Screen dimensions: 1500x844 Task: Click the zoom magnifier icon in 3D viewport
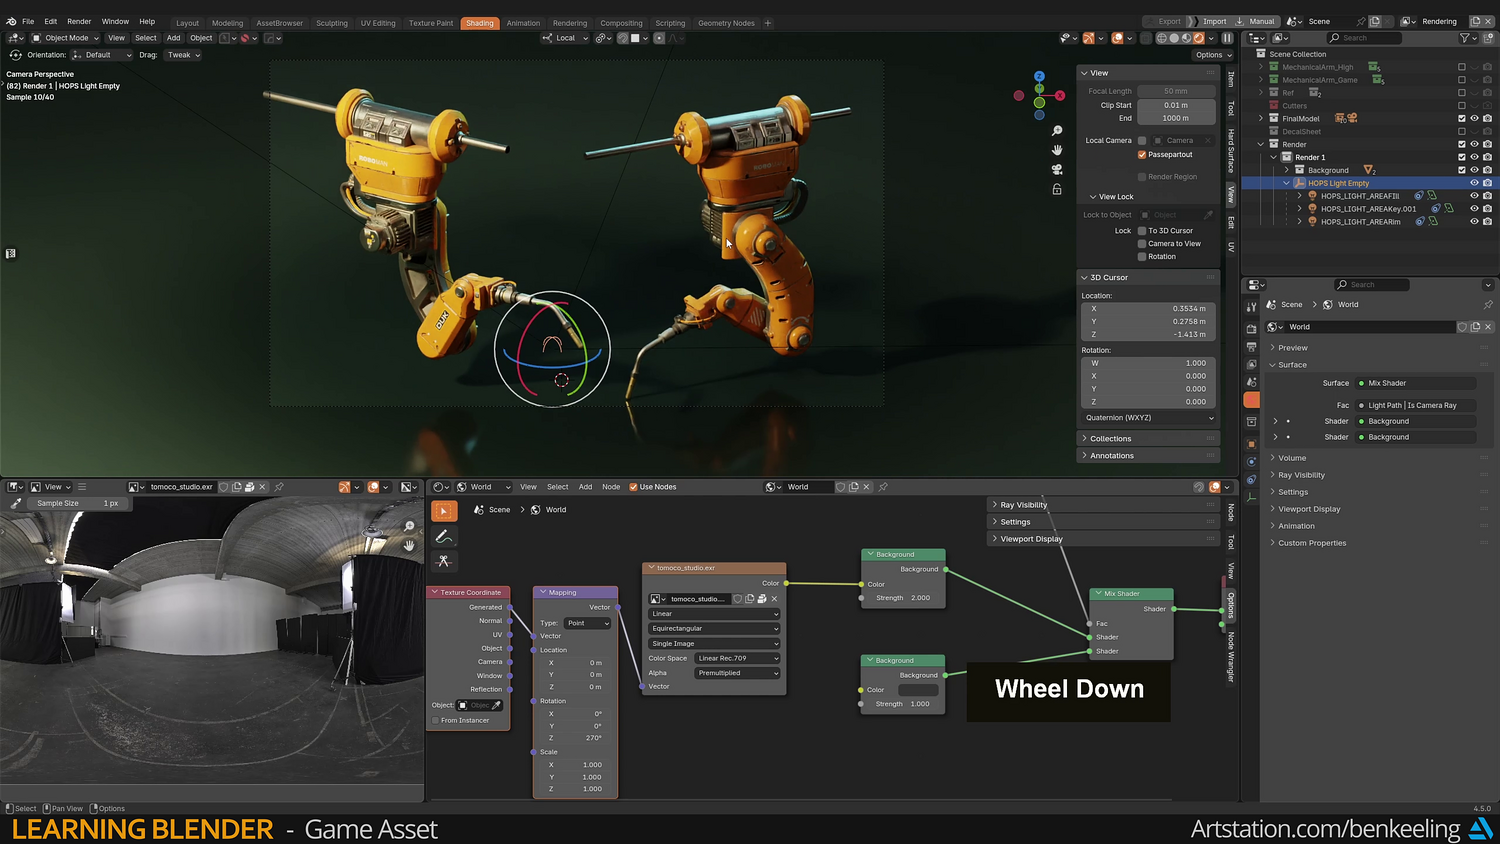tap(1057, 131)
